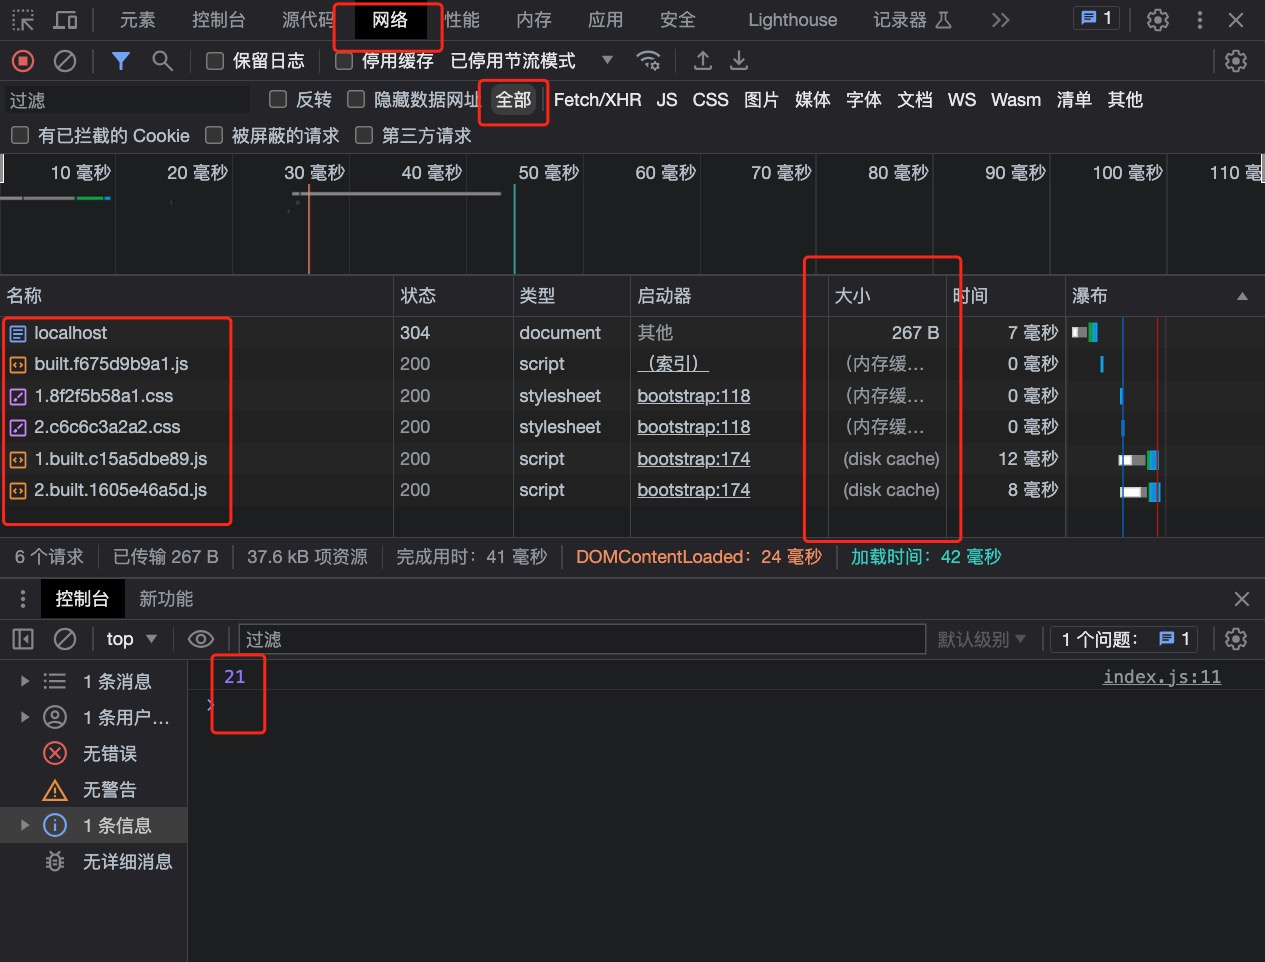Open the drawer three-dot menu

(23, 599)
